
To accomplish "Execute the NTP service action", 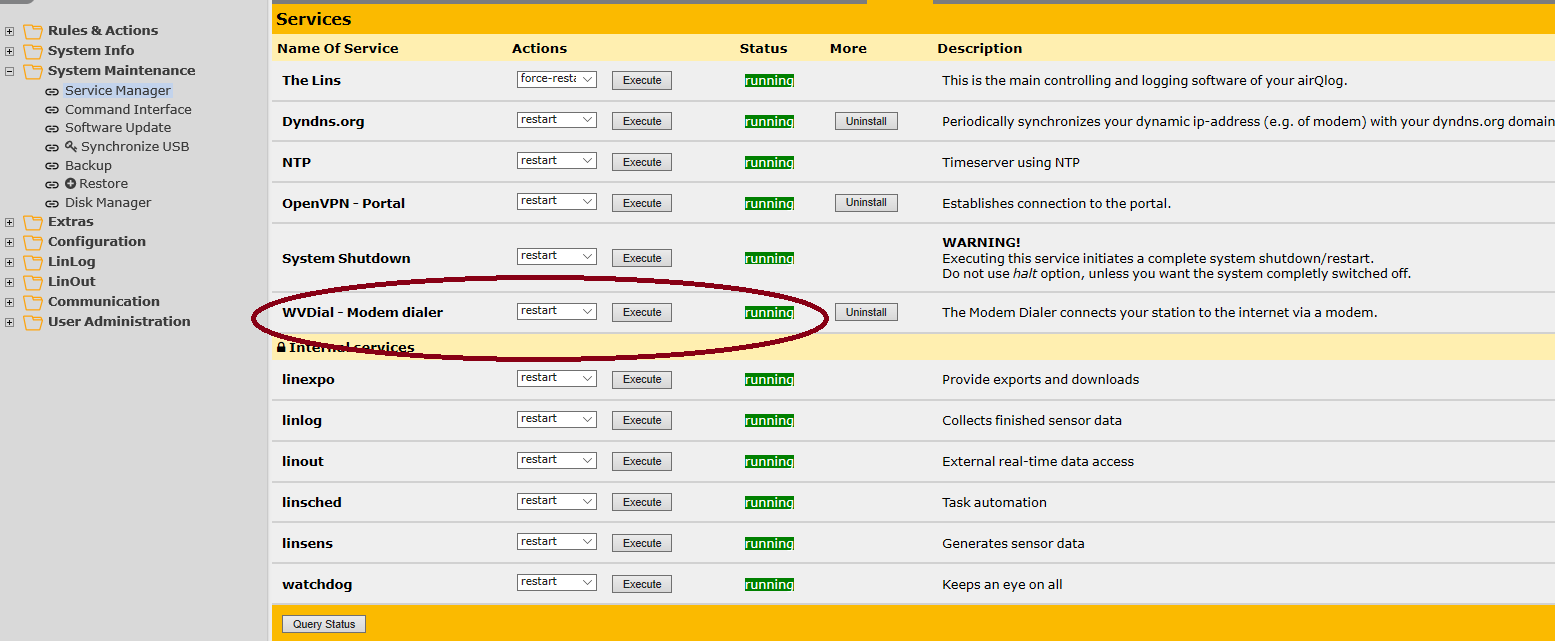I will tap(642, 162).
